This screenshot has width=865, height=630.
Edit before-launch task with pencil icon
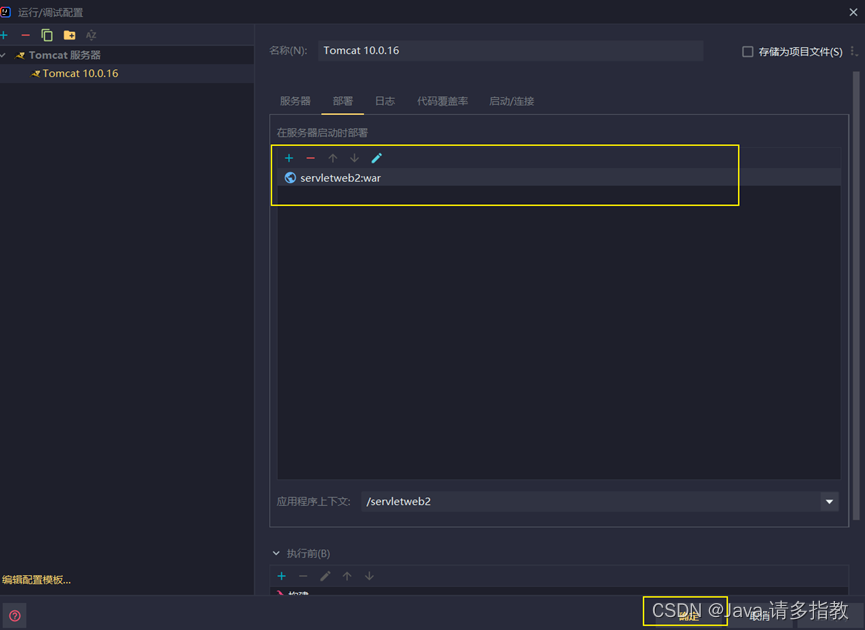click(x=325, y=576)
